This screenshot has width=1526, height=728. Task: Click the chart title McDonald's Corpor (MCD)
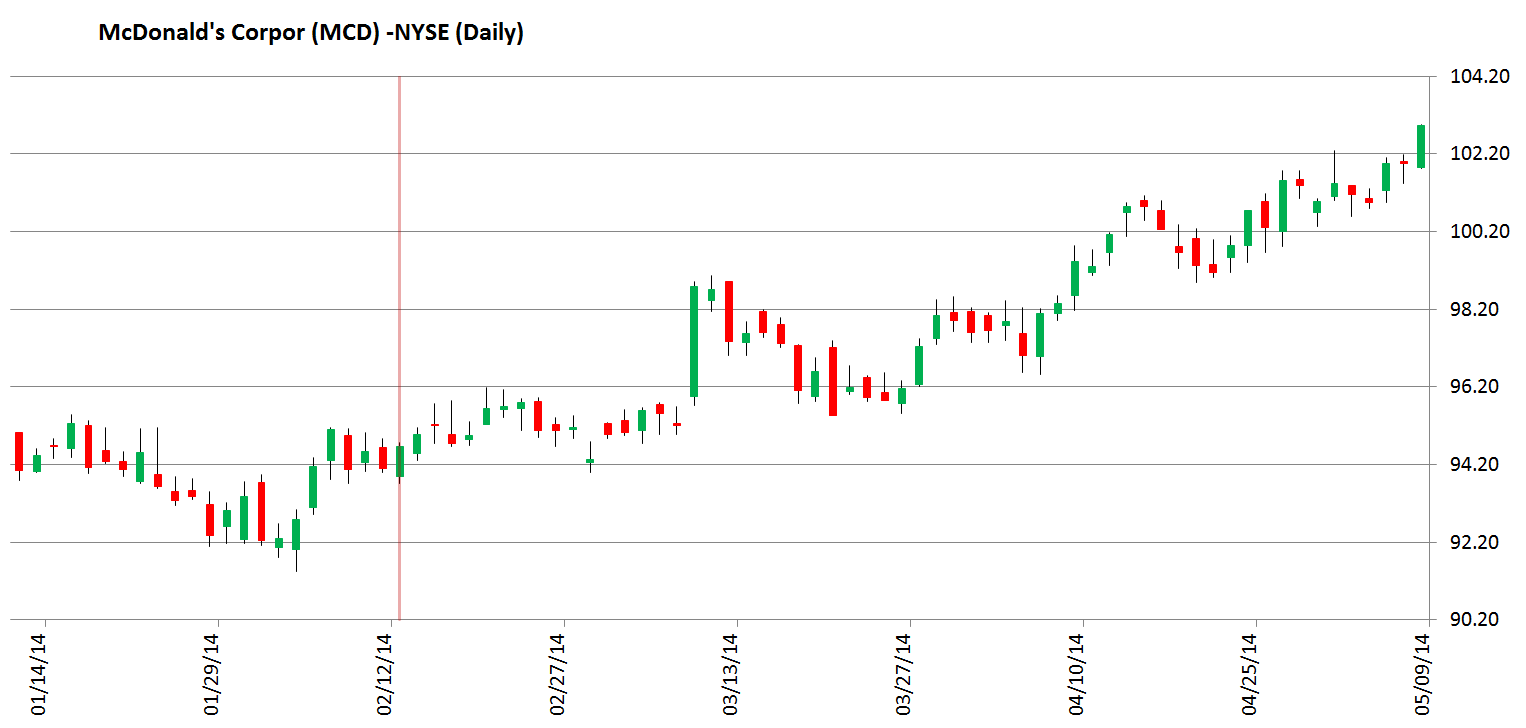pyautogui.click(x=310, y=33)
